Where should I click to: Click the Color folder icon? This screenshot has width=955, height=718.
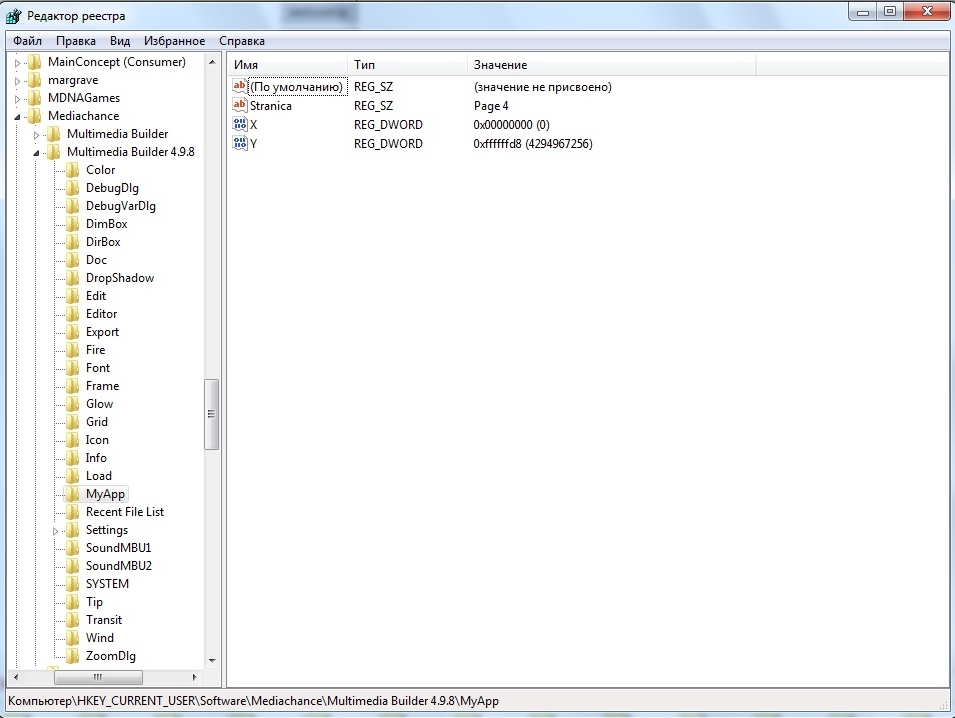tap(72, 170)
